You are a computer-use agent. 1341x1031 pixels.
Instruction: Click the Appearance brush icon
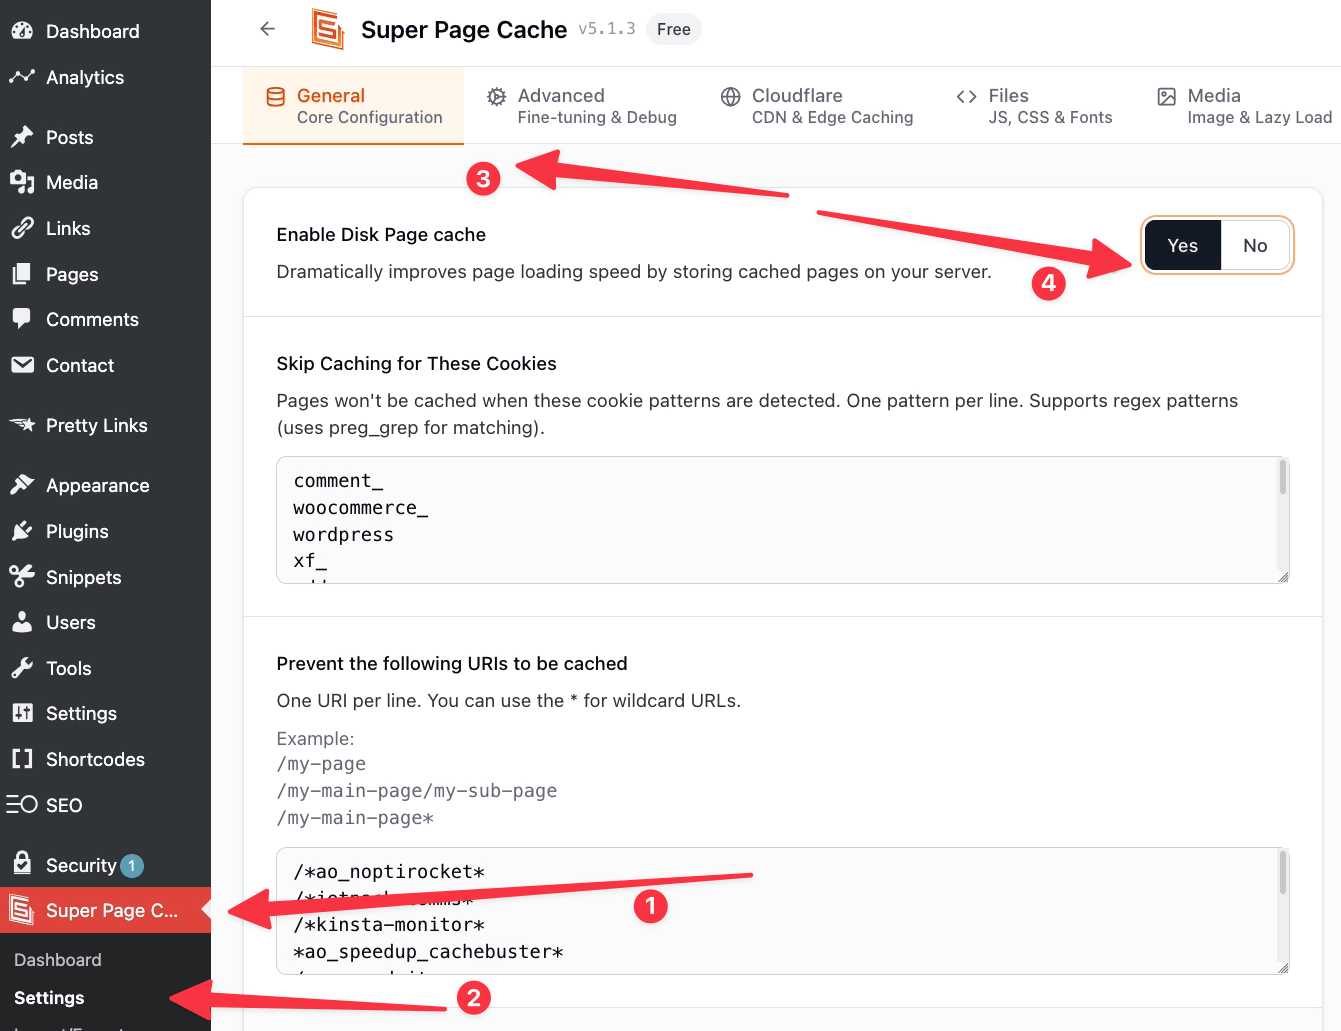point(24,485)
